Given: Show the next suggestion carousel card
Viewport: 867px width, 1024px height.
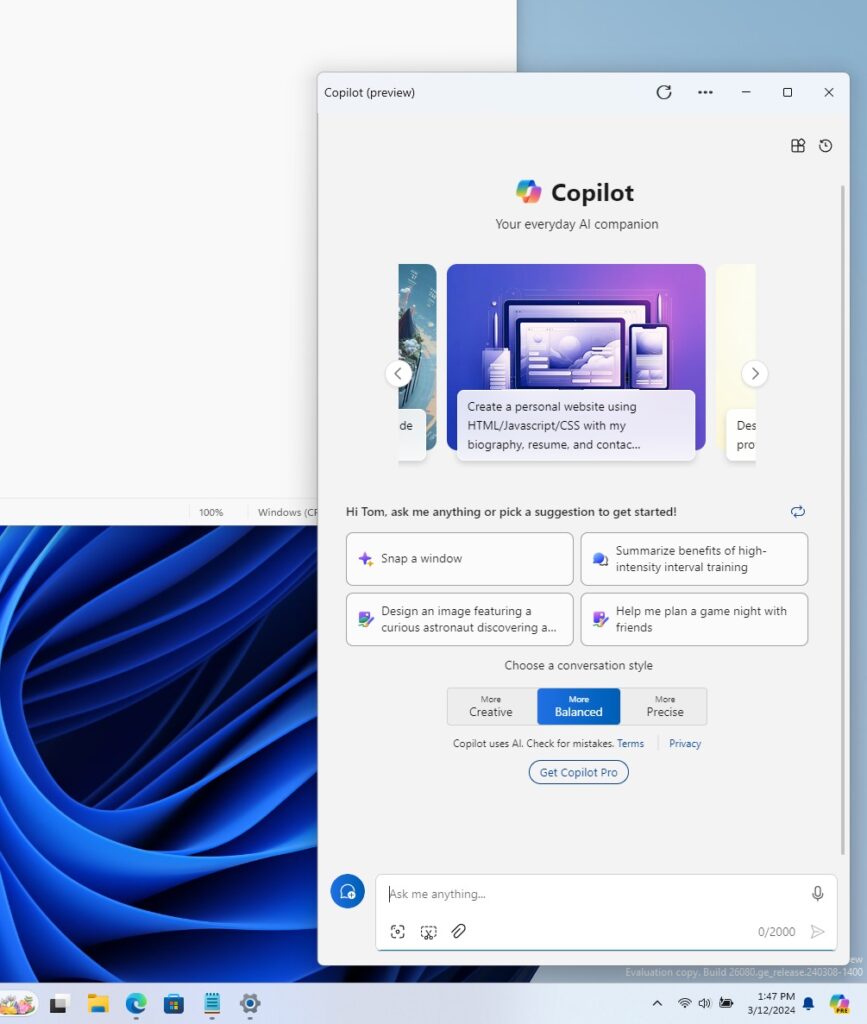Looking at the screenshot, I should click(x=755, y=373).
